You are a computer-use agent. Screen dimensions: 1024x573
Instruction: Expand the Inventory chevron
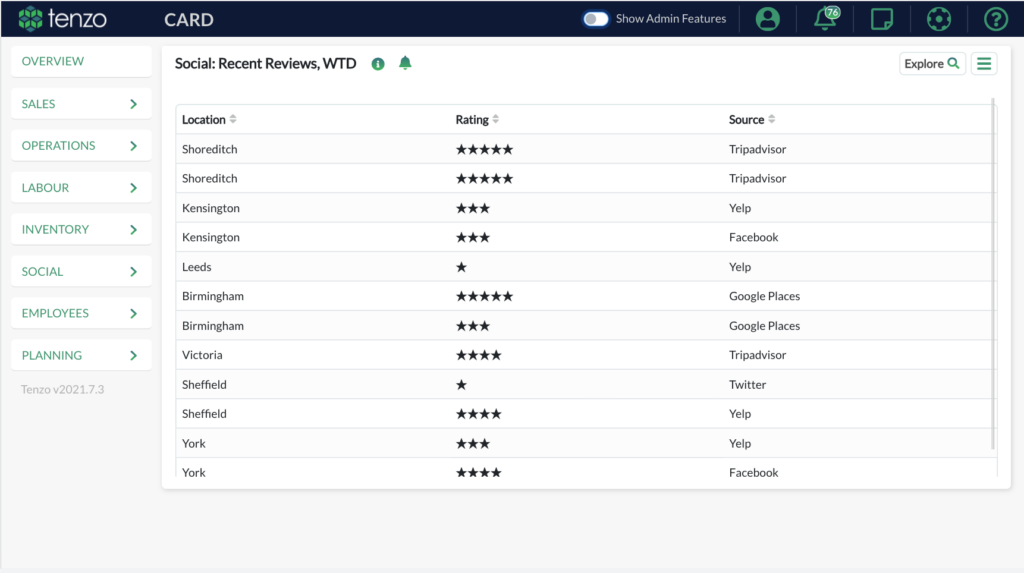(x=133, y=230)
